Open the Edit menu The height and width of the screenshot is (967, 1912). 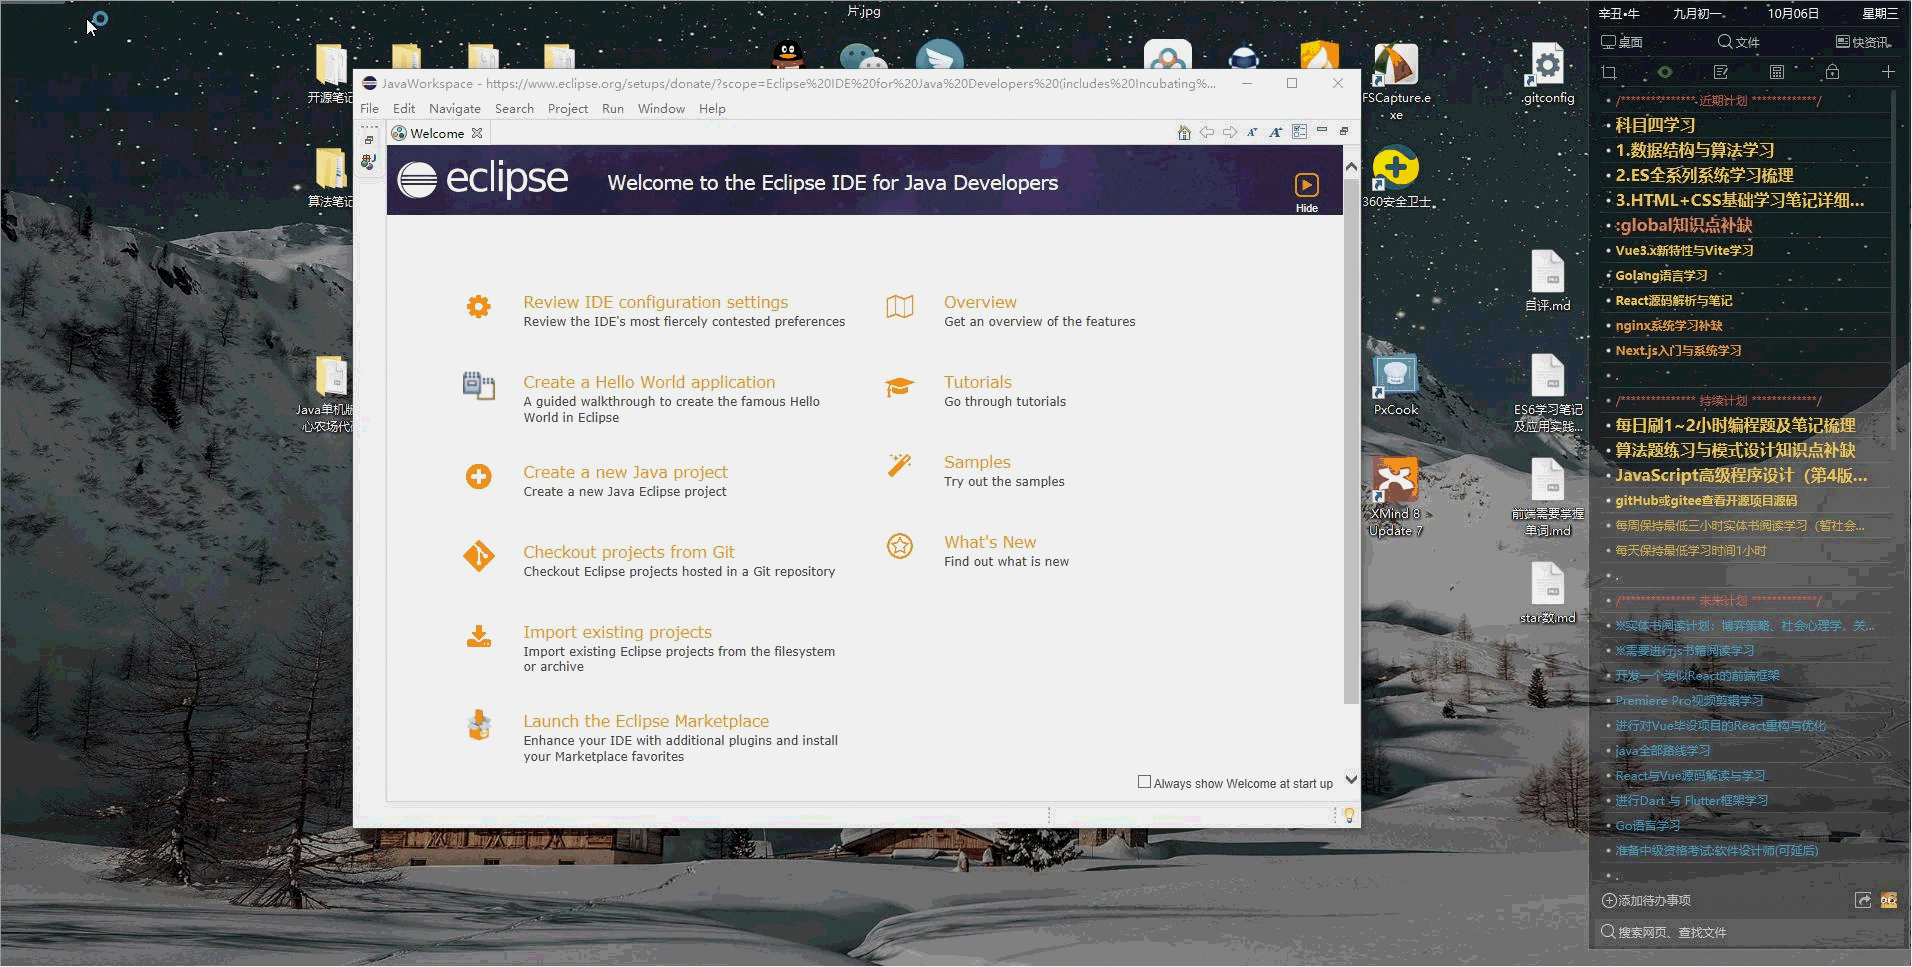coord(404,108)
